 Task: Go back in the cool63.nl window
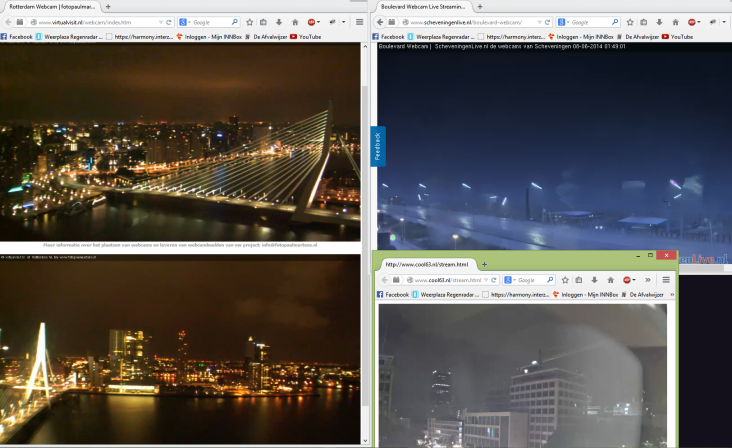coord(385,280)
